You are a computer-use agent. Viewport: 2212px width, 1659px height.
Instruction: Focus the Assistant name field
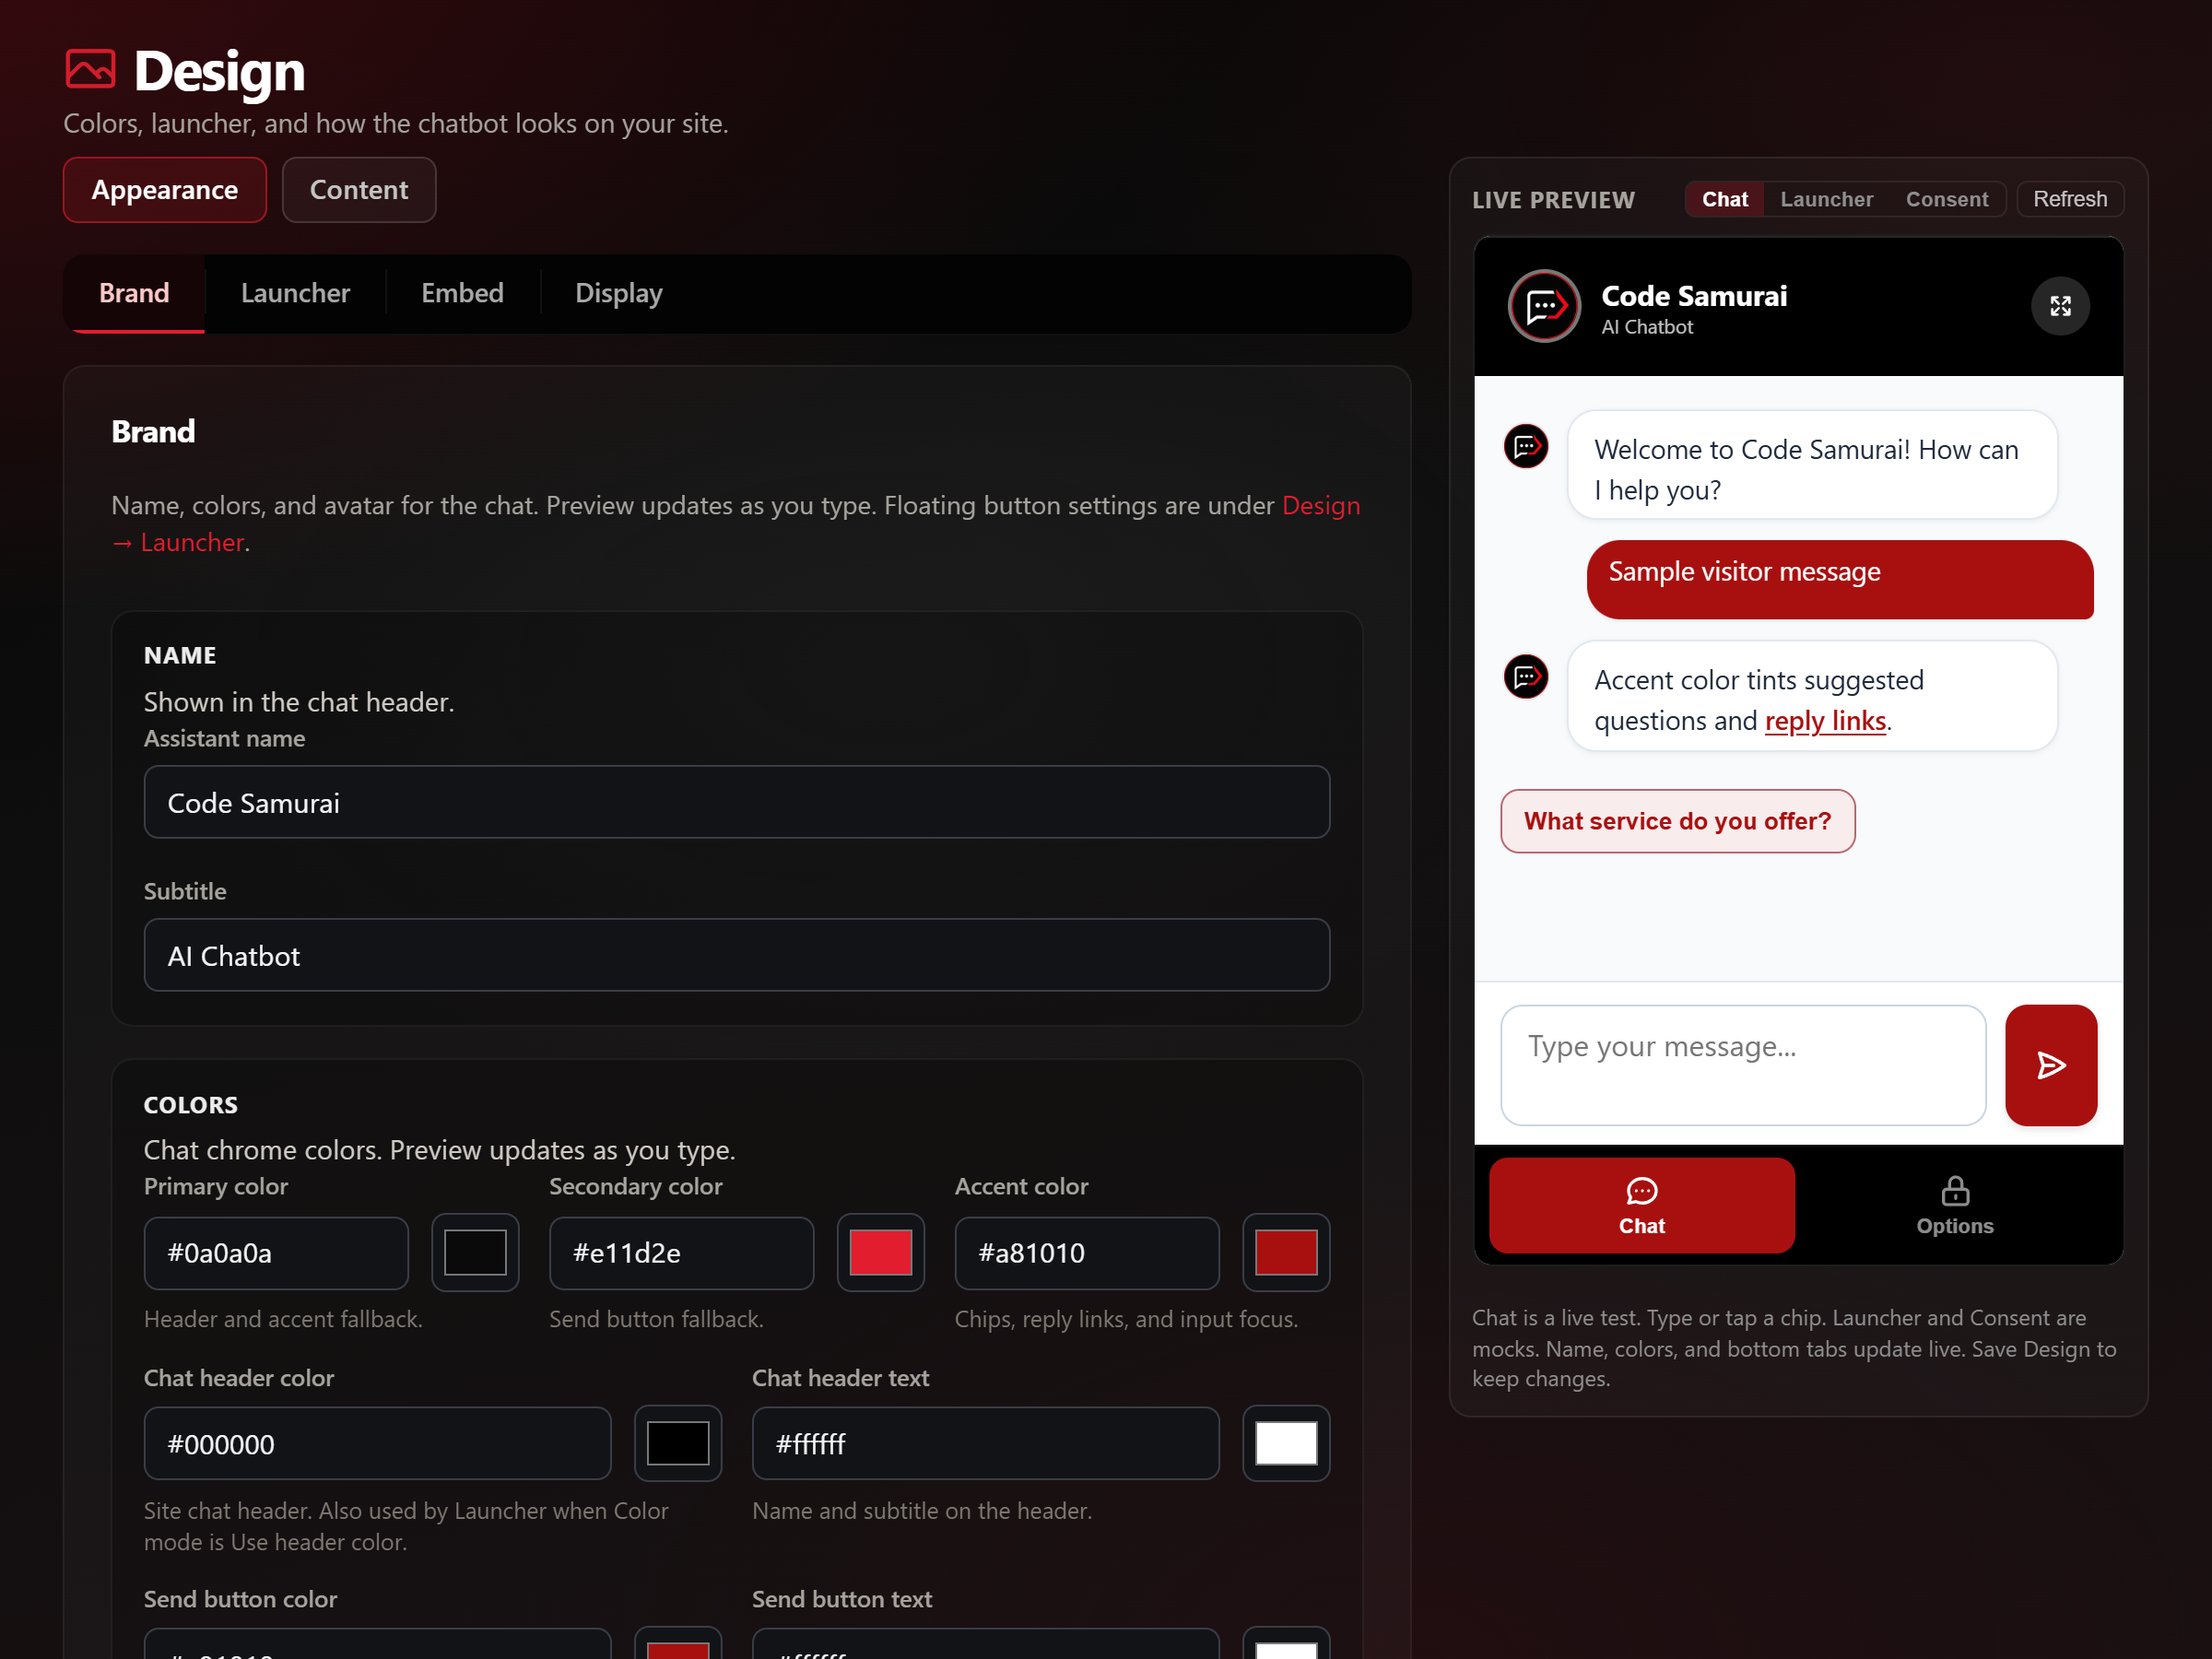(x=737, y=802)
